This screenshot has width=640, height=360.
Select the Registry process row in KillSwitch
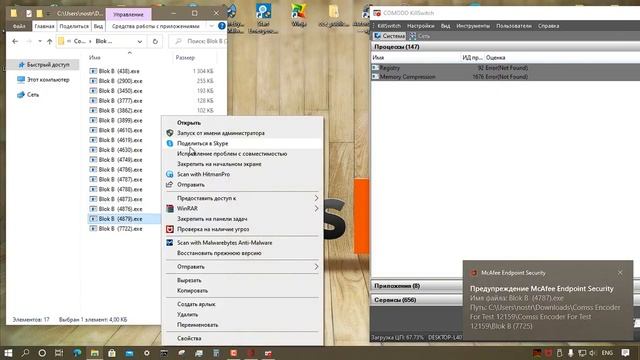point(505,68)
